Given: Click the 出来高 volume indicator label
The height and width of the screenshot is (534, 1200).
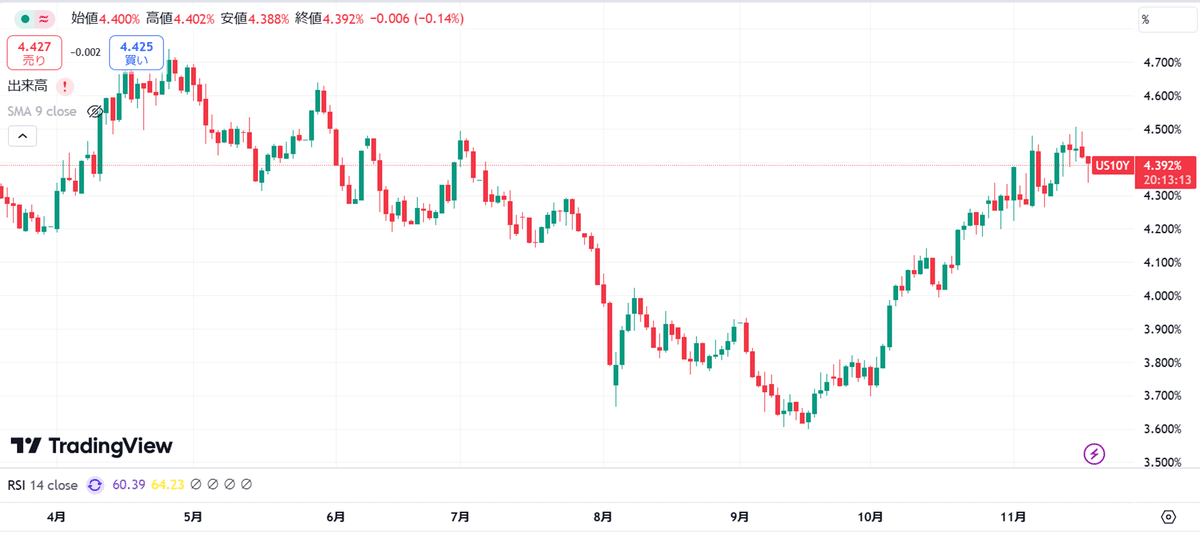Looking at the screenshot, I should tap(28, 87).
